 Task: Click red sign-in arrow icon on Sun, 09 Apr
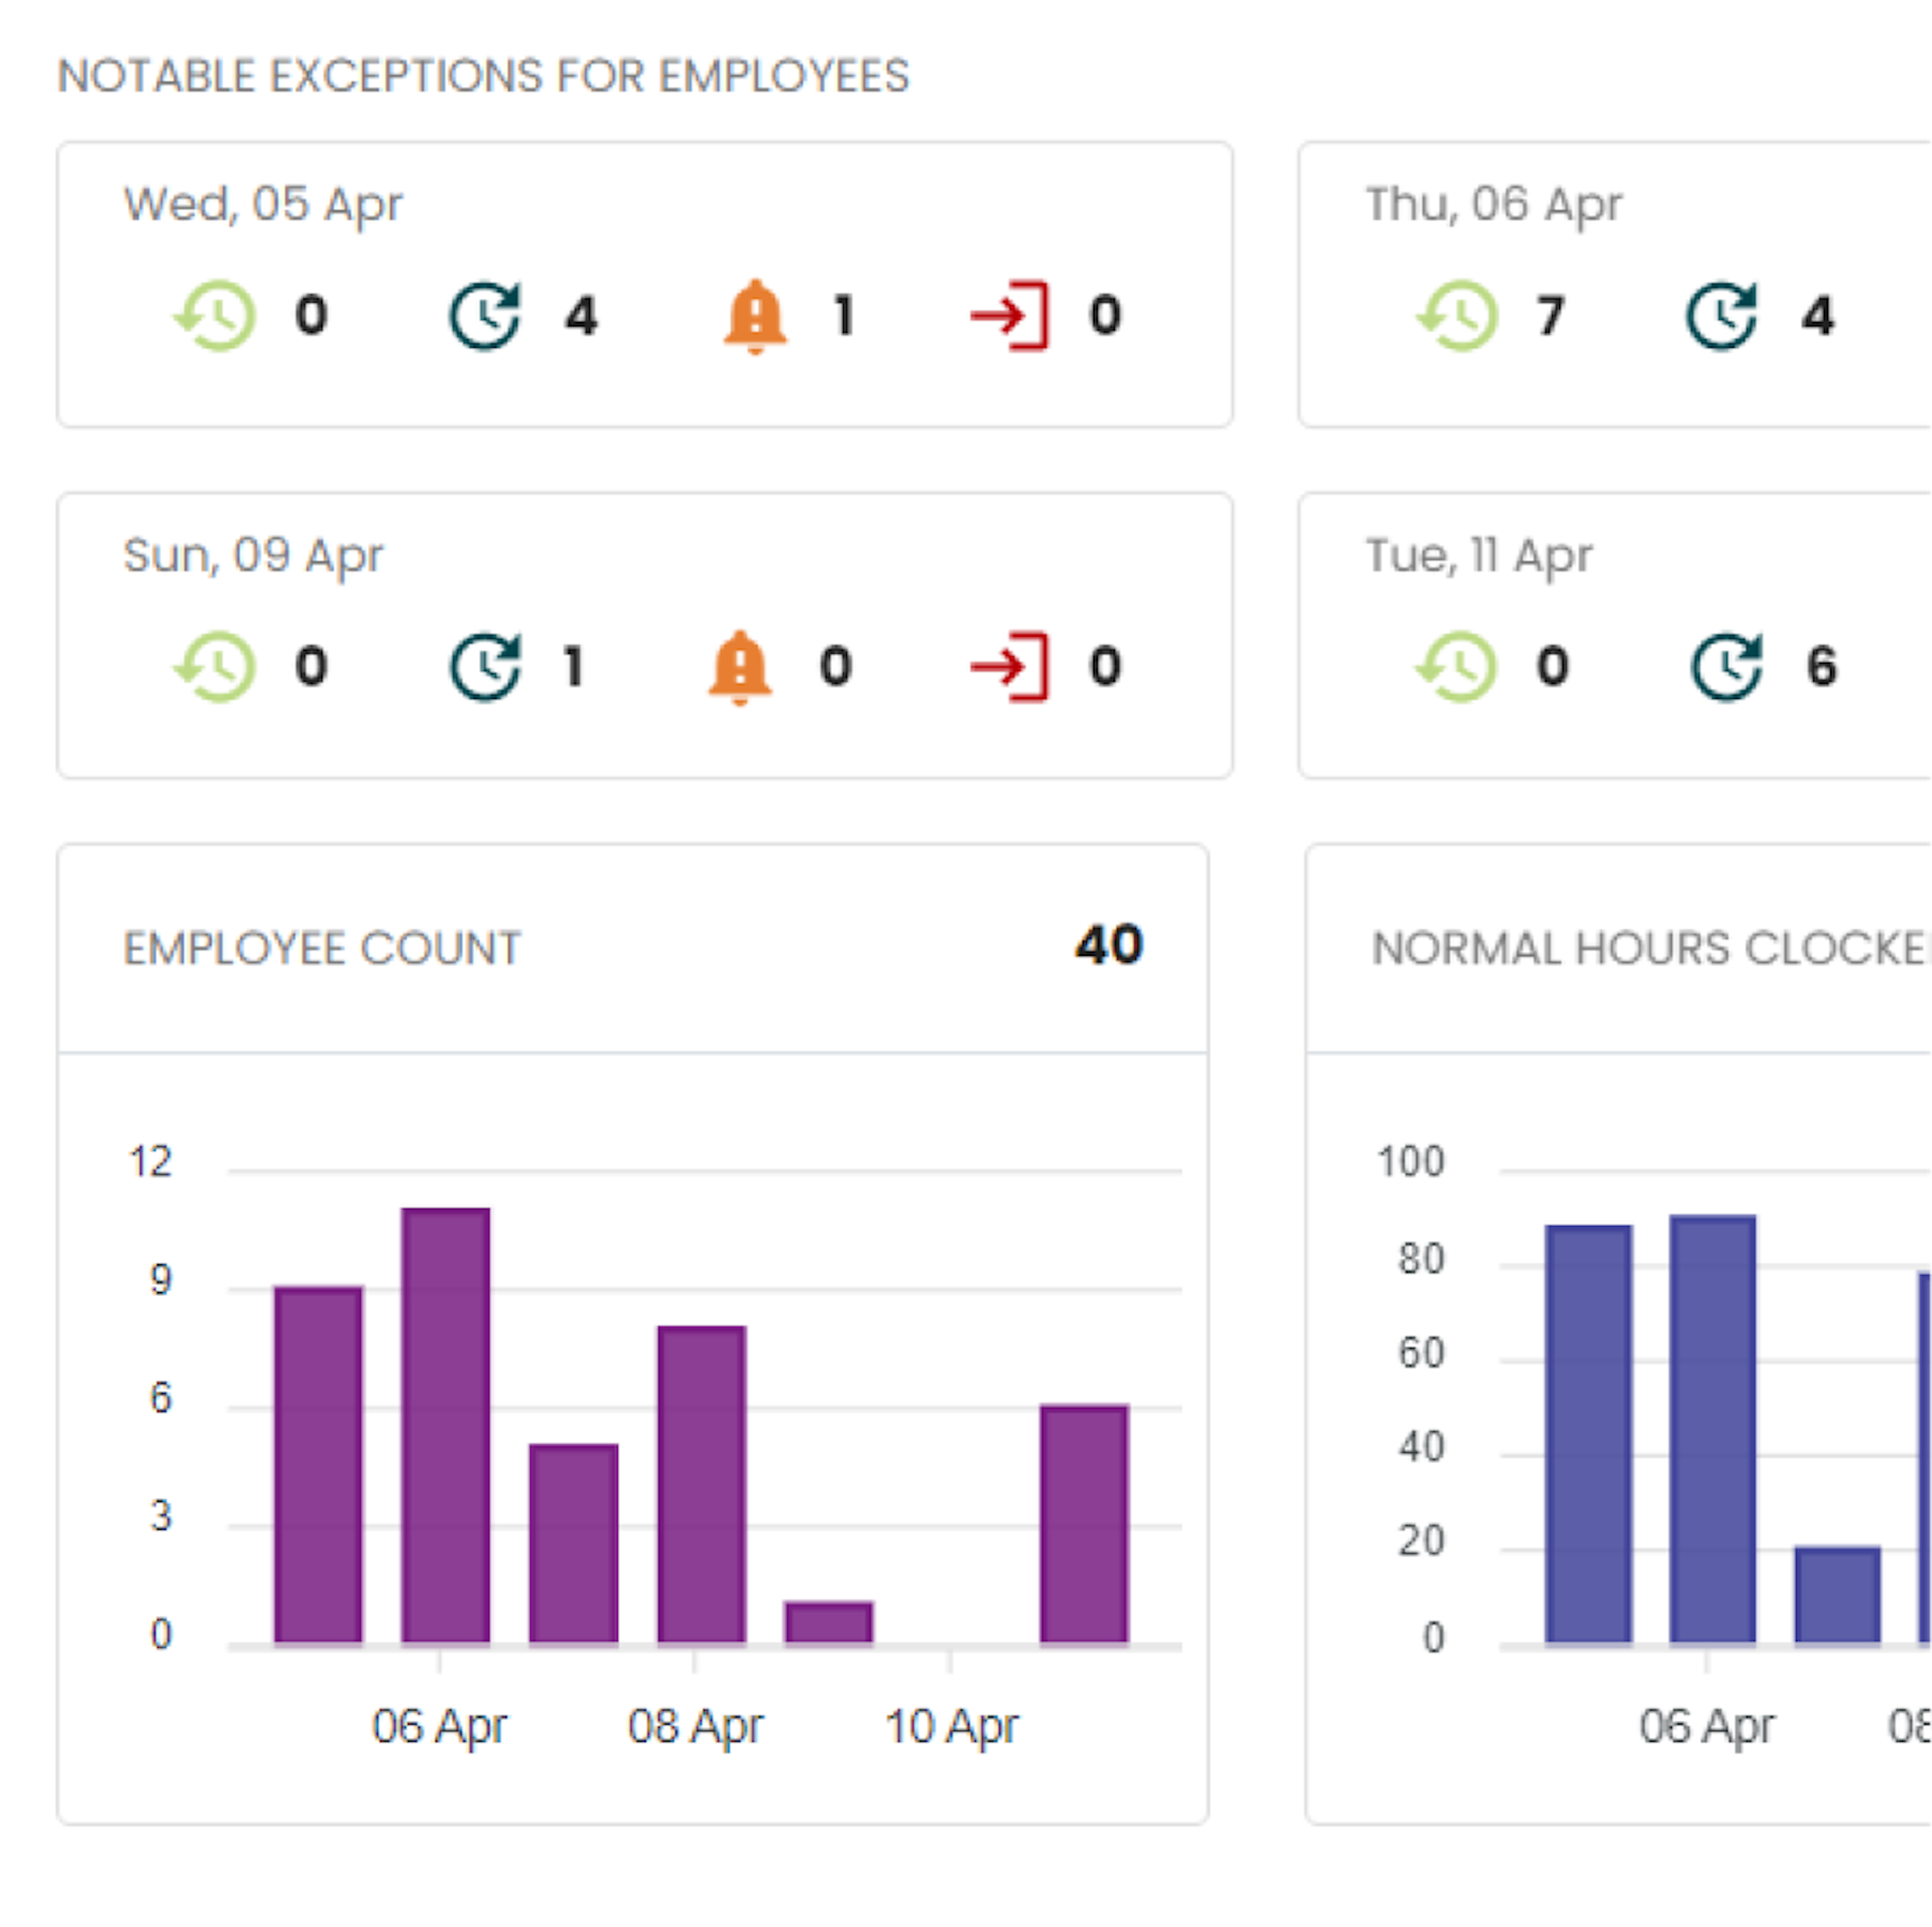[x=1010, y=667]
